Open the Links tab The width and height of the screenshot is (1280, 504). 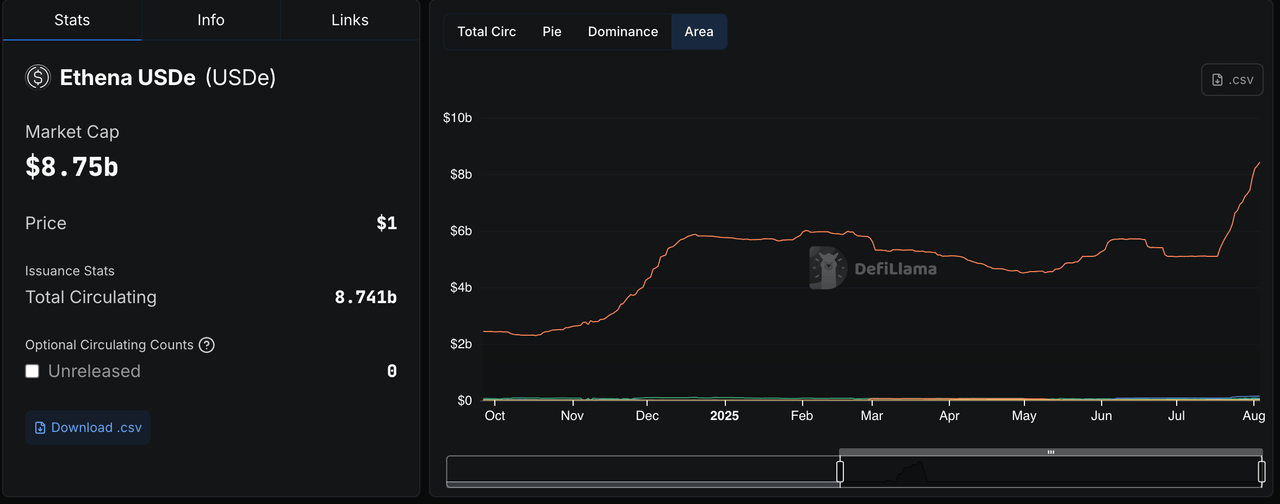click(x=350, y=20)
